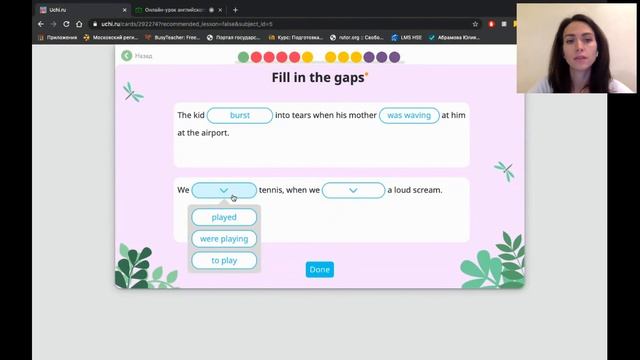This screenshot has height=360, width=640.
Task: Open the Абрамова Юлия bookmark
Action: (x=454, y=38)
